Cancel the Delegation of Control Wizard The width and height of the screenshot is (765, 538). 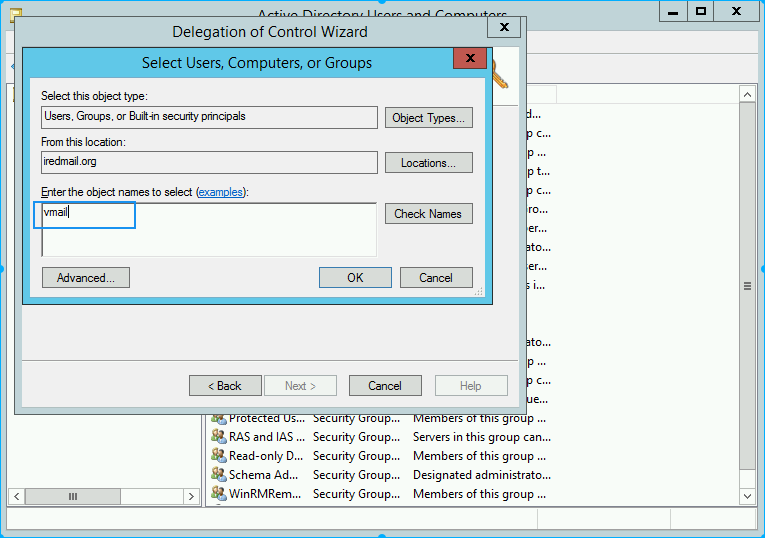pyautogui.click(x=385, y=386)
